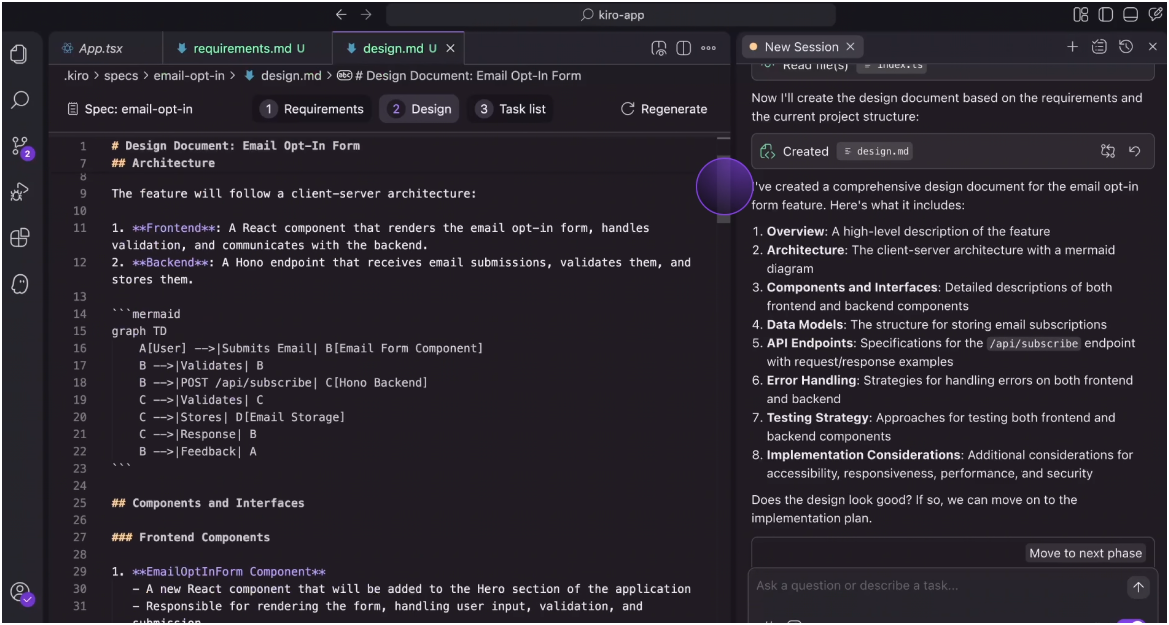Send the chat message with arrow button
The image size is (1169, 625).
pyautogui.click(x=1138, y=587)
